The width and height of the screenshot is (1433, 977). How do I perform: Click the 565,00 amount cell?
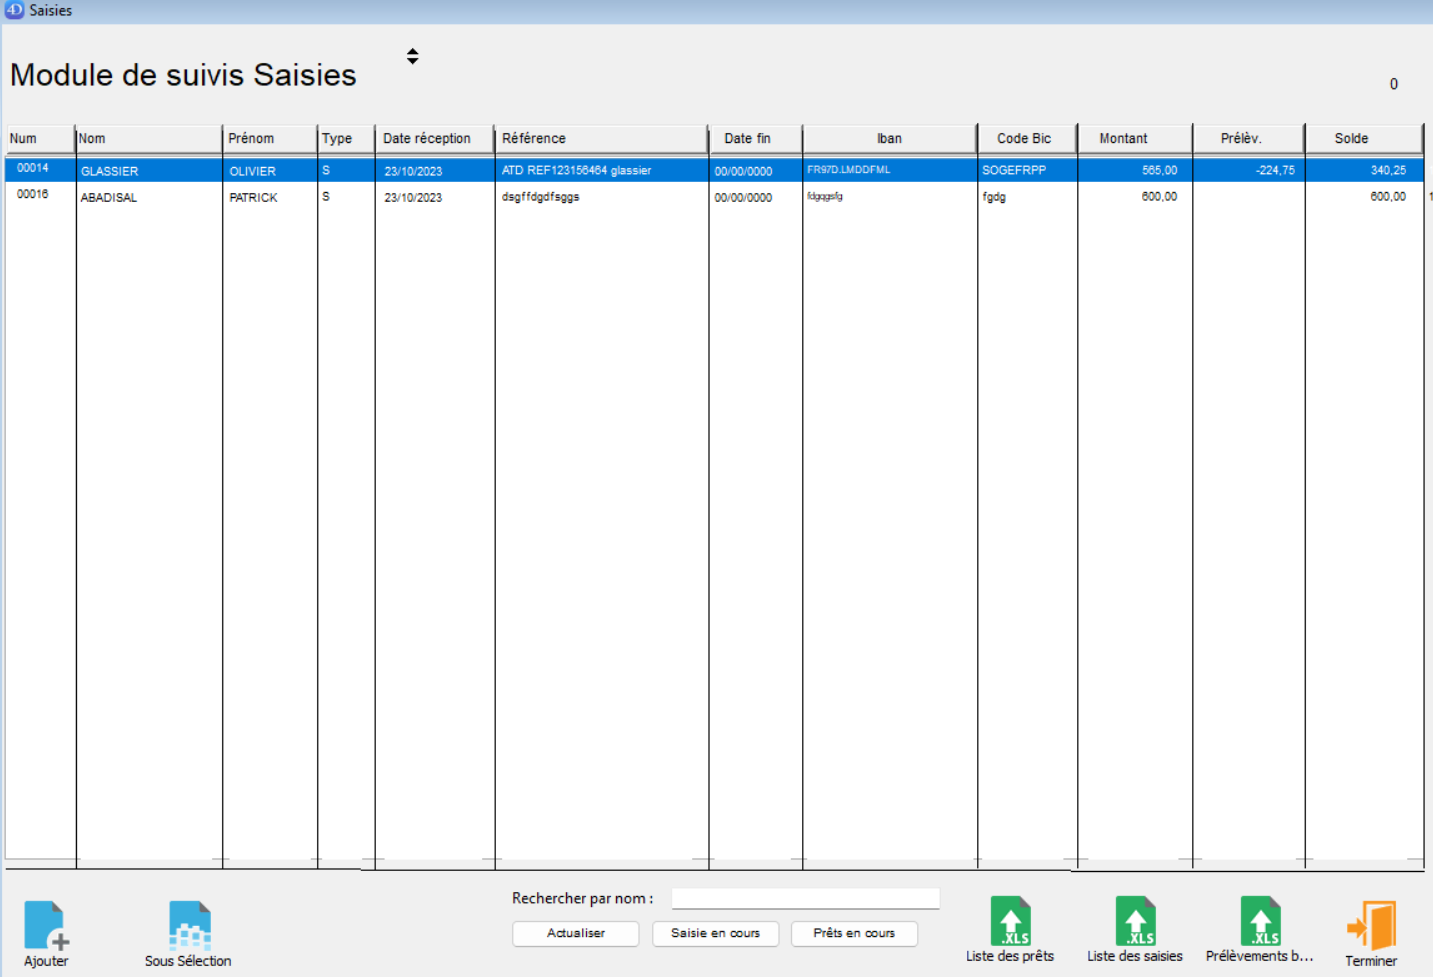(1160, 170)
